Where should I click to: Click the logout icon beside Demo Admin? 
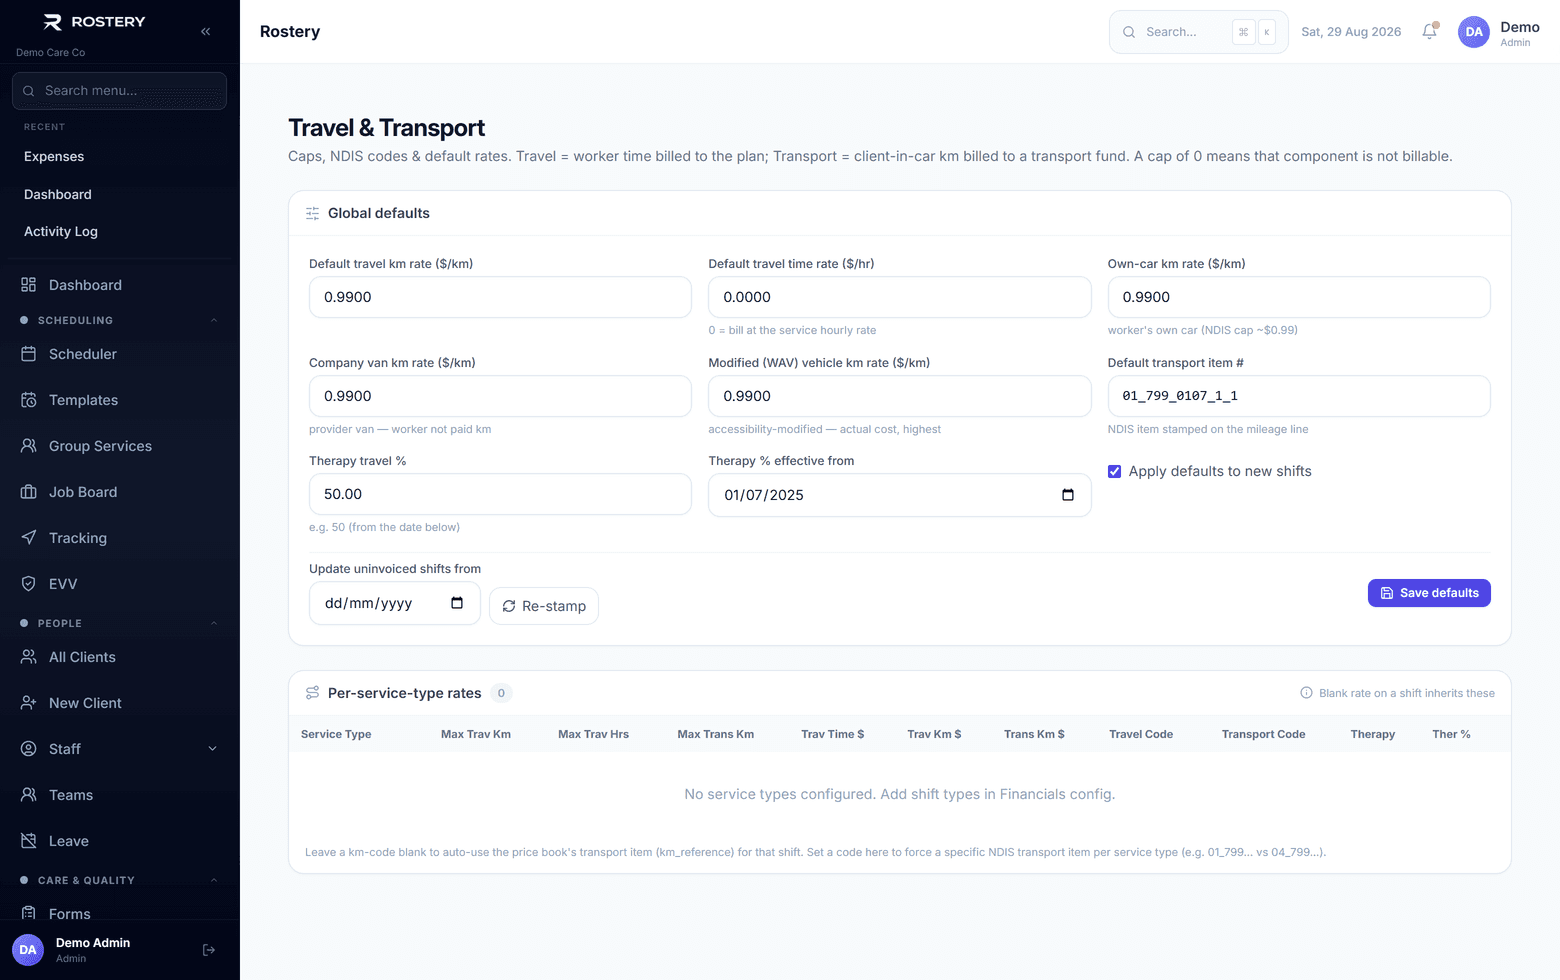(209, 950)
